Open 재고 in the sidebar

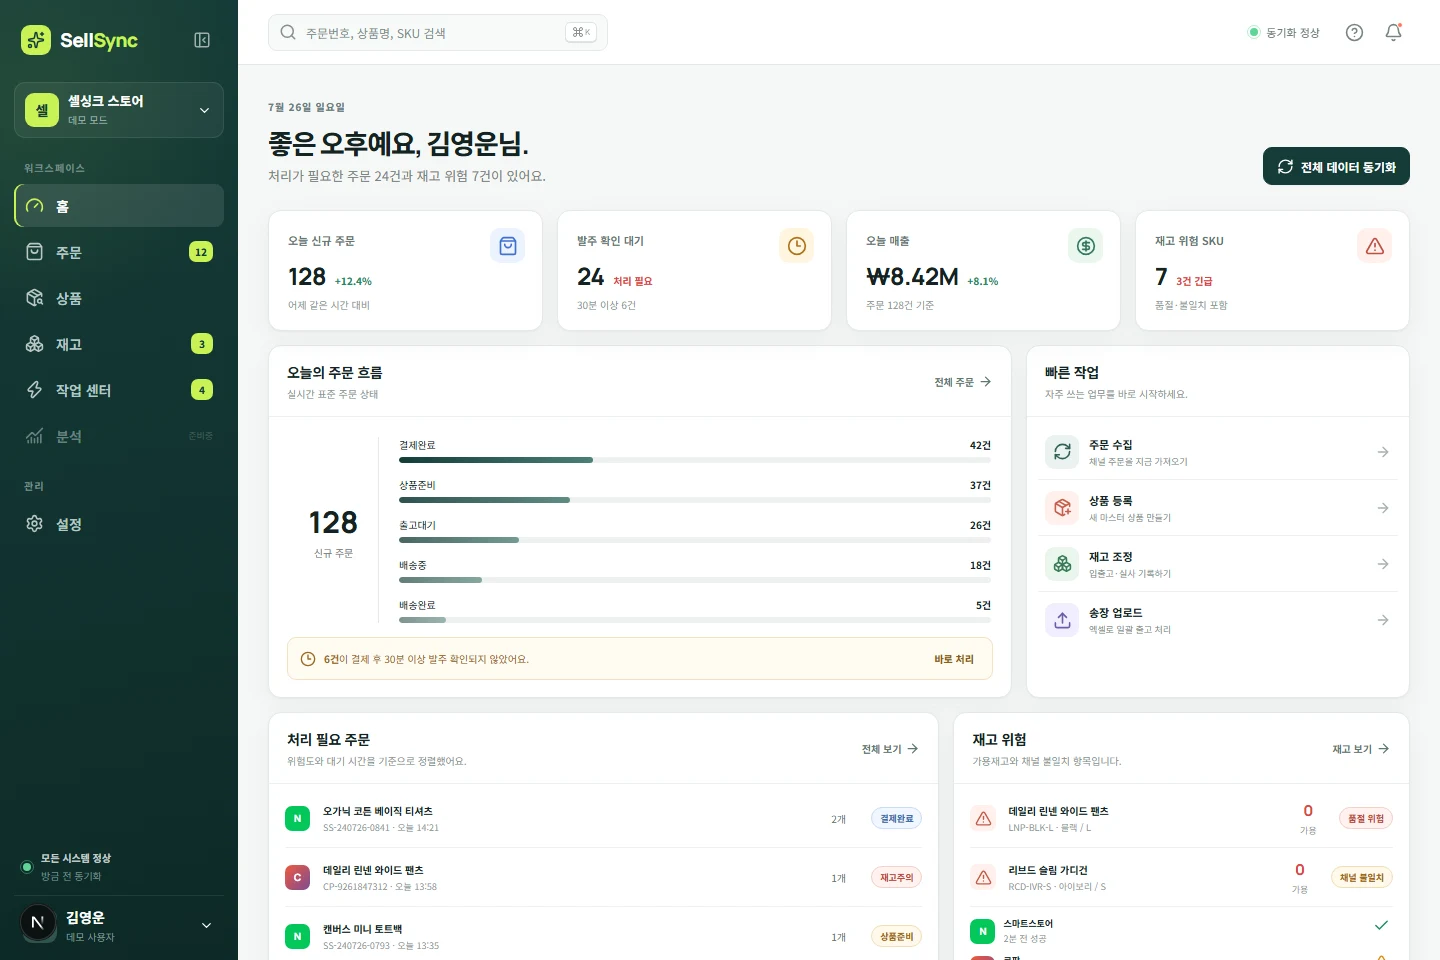pos(119,344)
